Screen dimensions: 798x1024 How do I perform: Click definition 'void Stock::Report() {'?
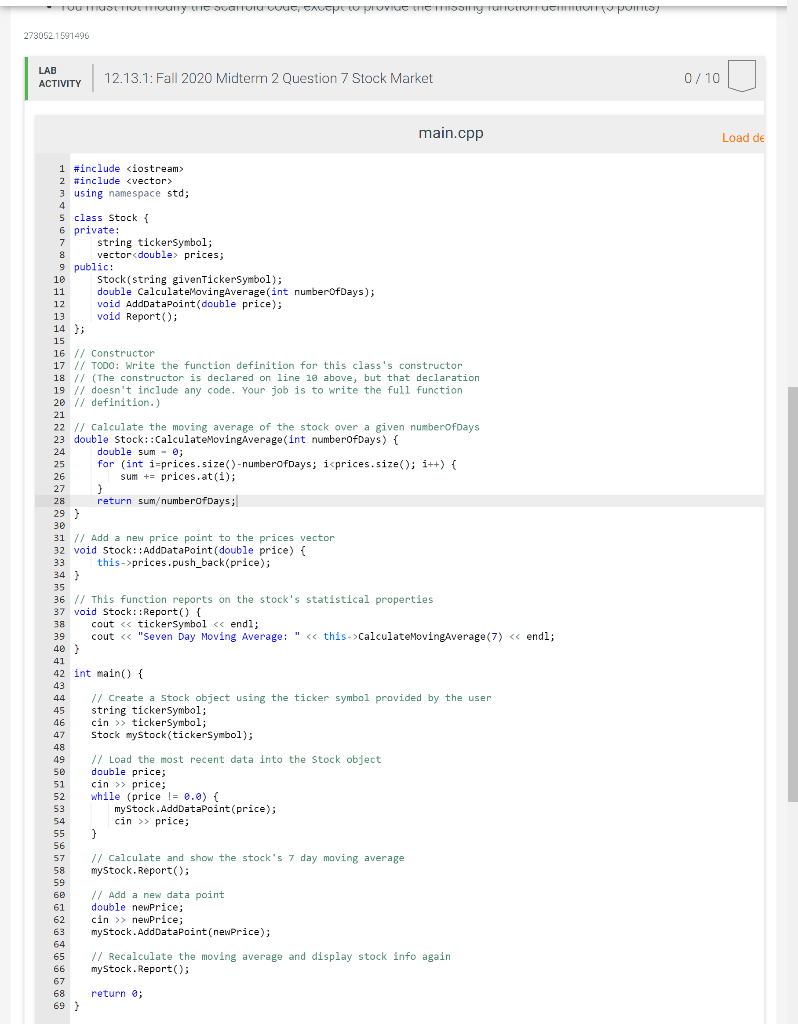tap(137, 612)
